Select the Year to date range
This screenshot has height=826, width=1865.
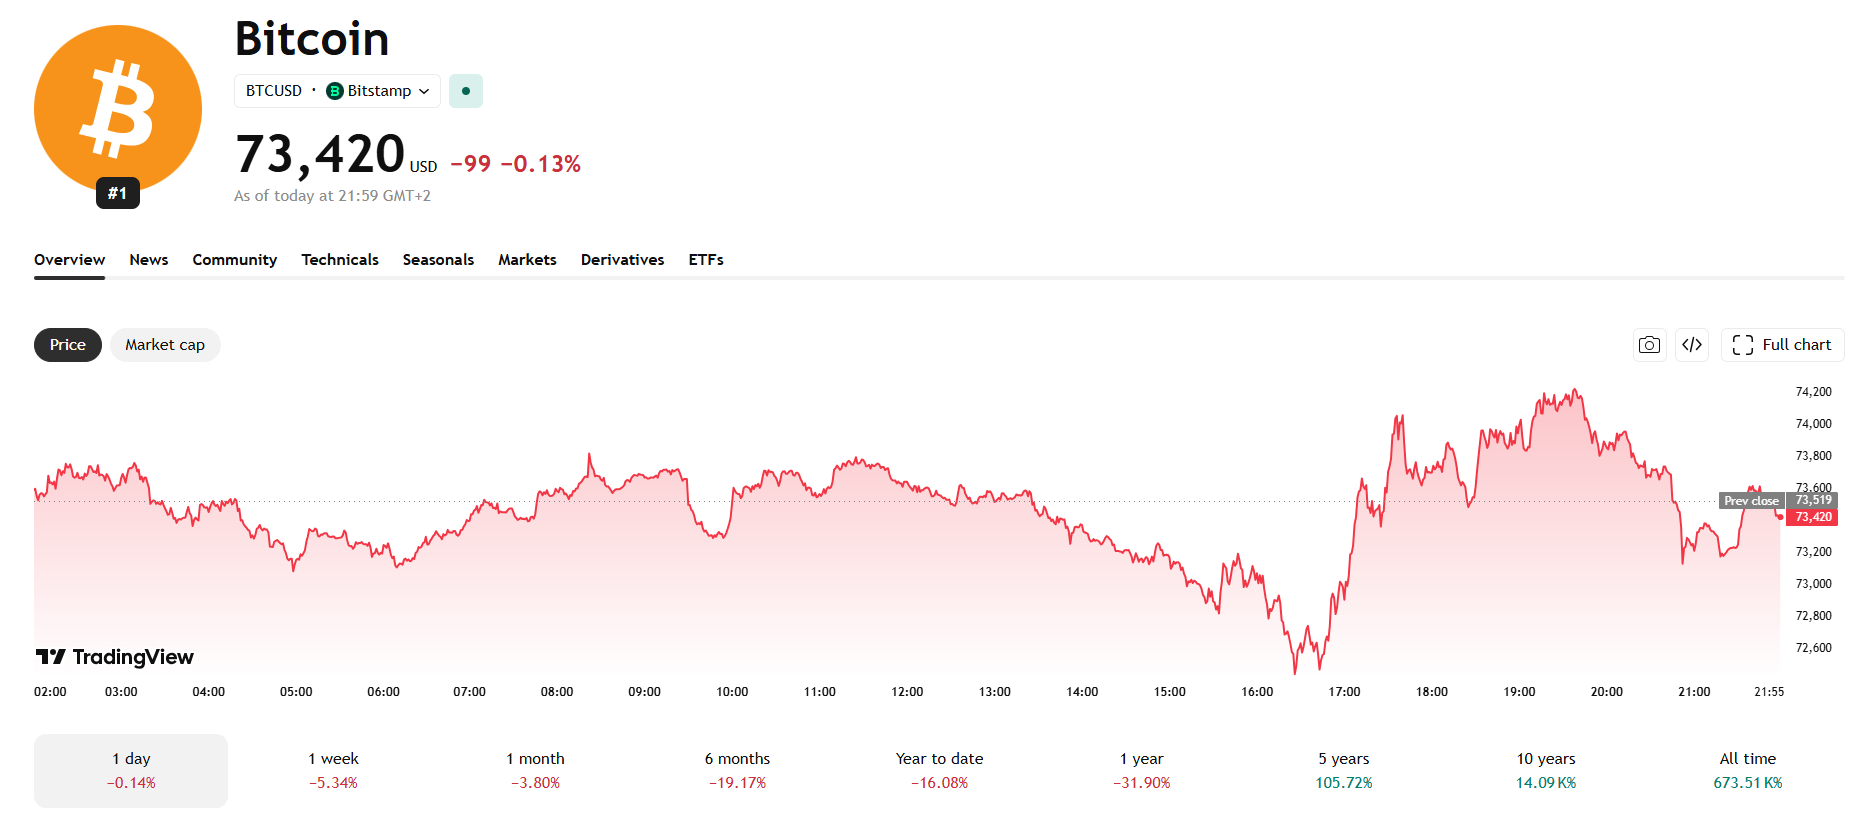pyautogui.click(x=939, y=771)
